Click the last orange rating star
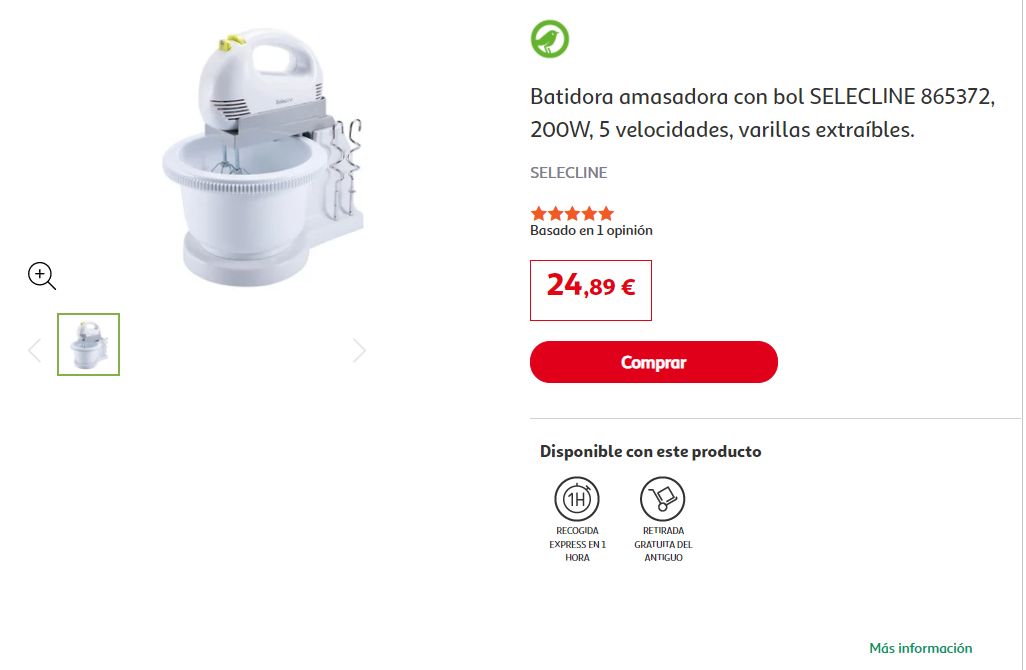The image size is (1026, 670). tap(607, 213)
